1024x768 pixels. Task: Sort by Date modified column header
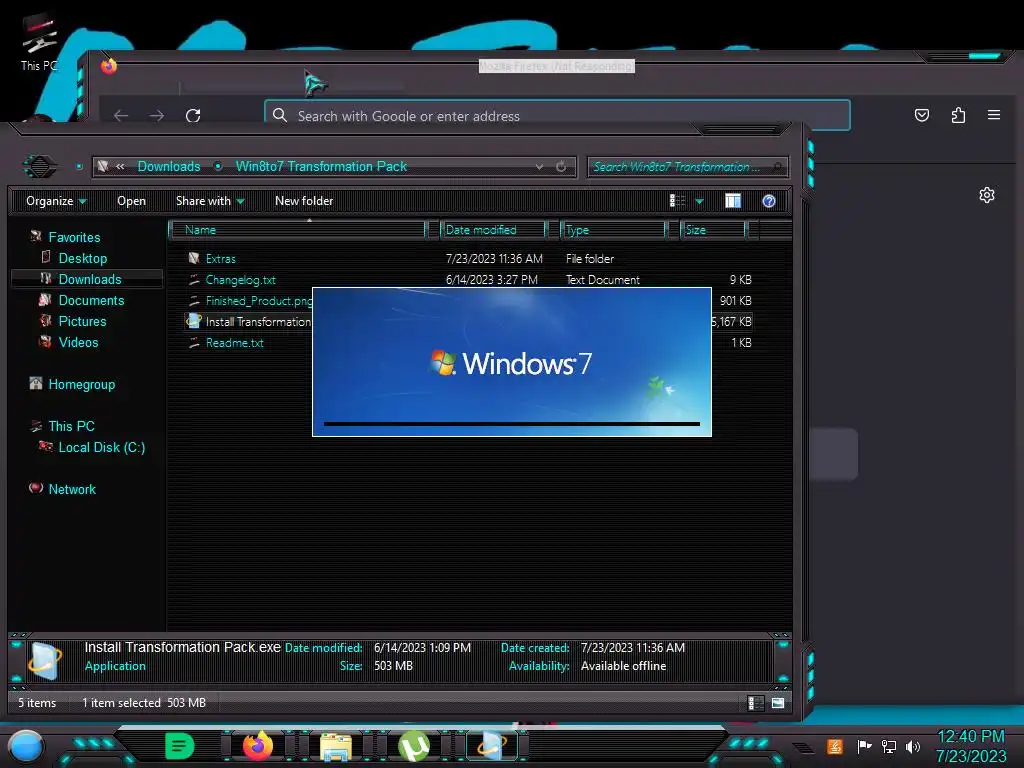[493, 230]
